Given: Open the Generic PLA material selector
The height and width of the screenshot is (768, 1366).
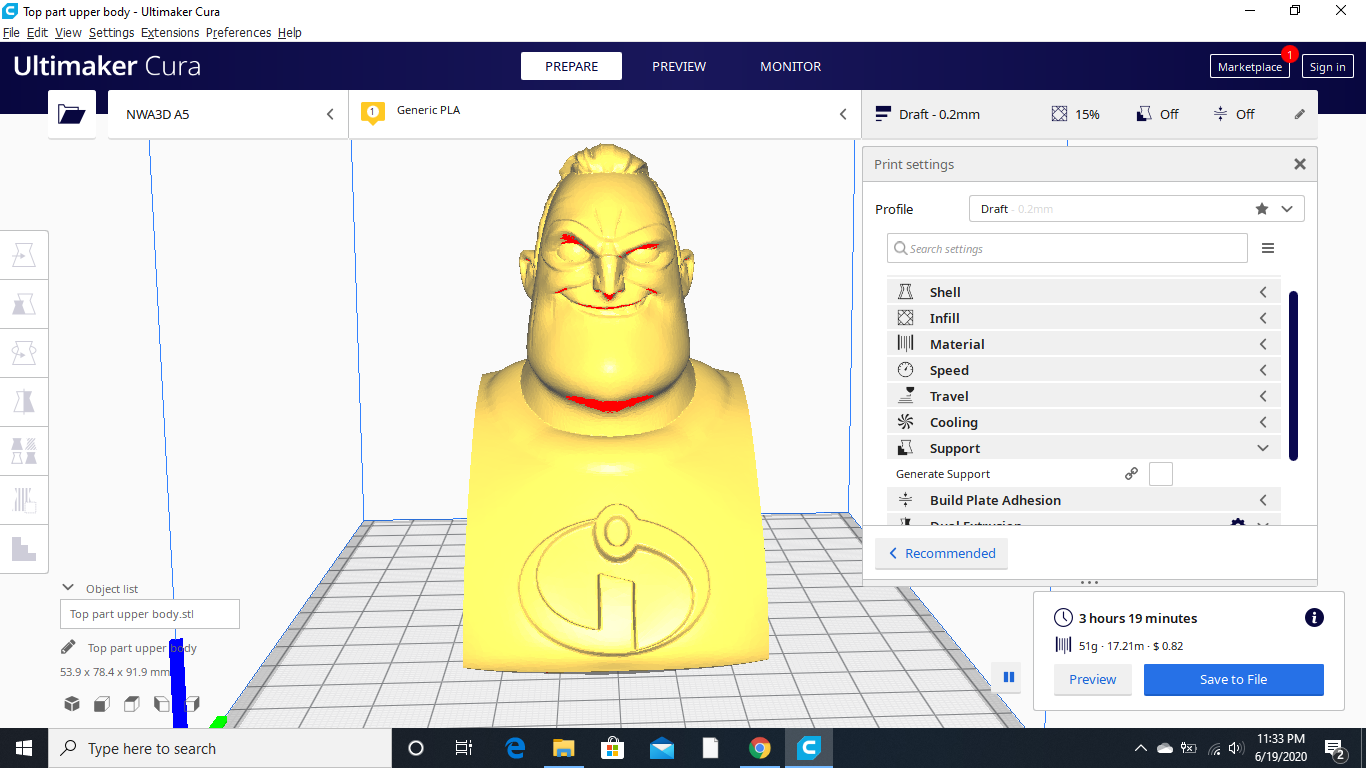Looking at the screenshot, I should coord(604,114).
